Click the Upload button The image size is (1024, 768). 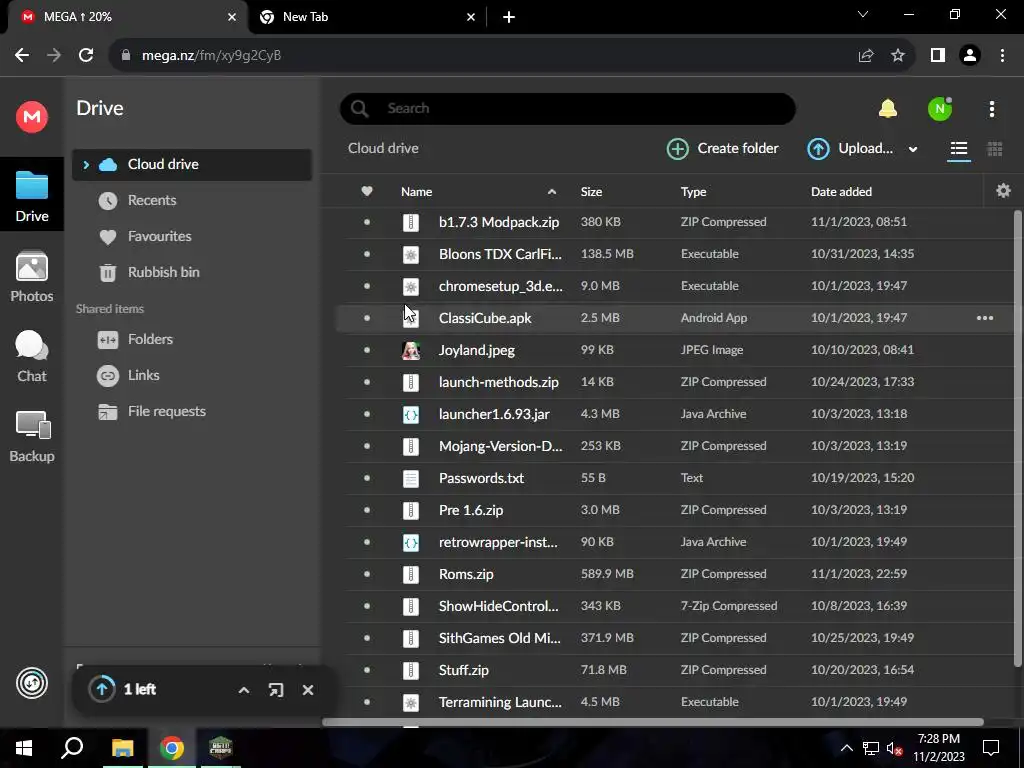(x=850, y=149)
